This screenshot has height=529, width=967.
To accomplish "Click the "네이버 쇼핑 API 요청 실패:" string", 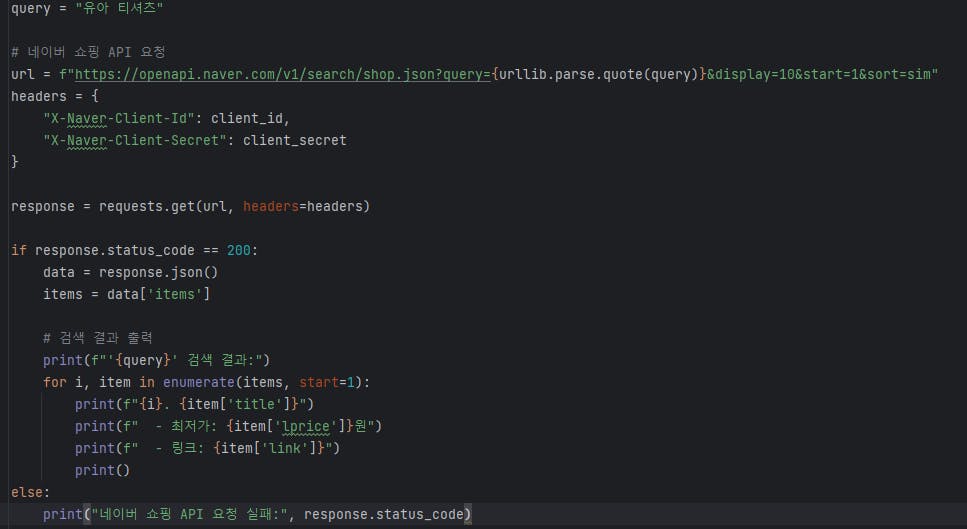I will coord(190,514).
